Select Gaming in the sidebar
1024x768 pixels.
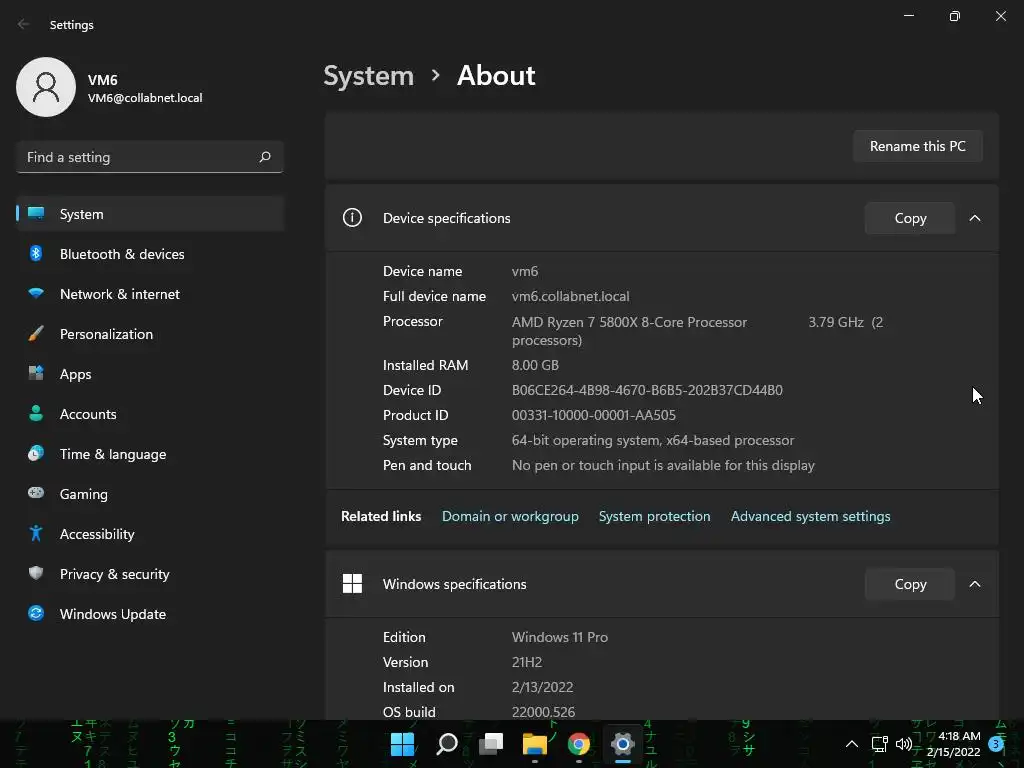coord(150,493)
